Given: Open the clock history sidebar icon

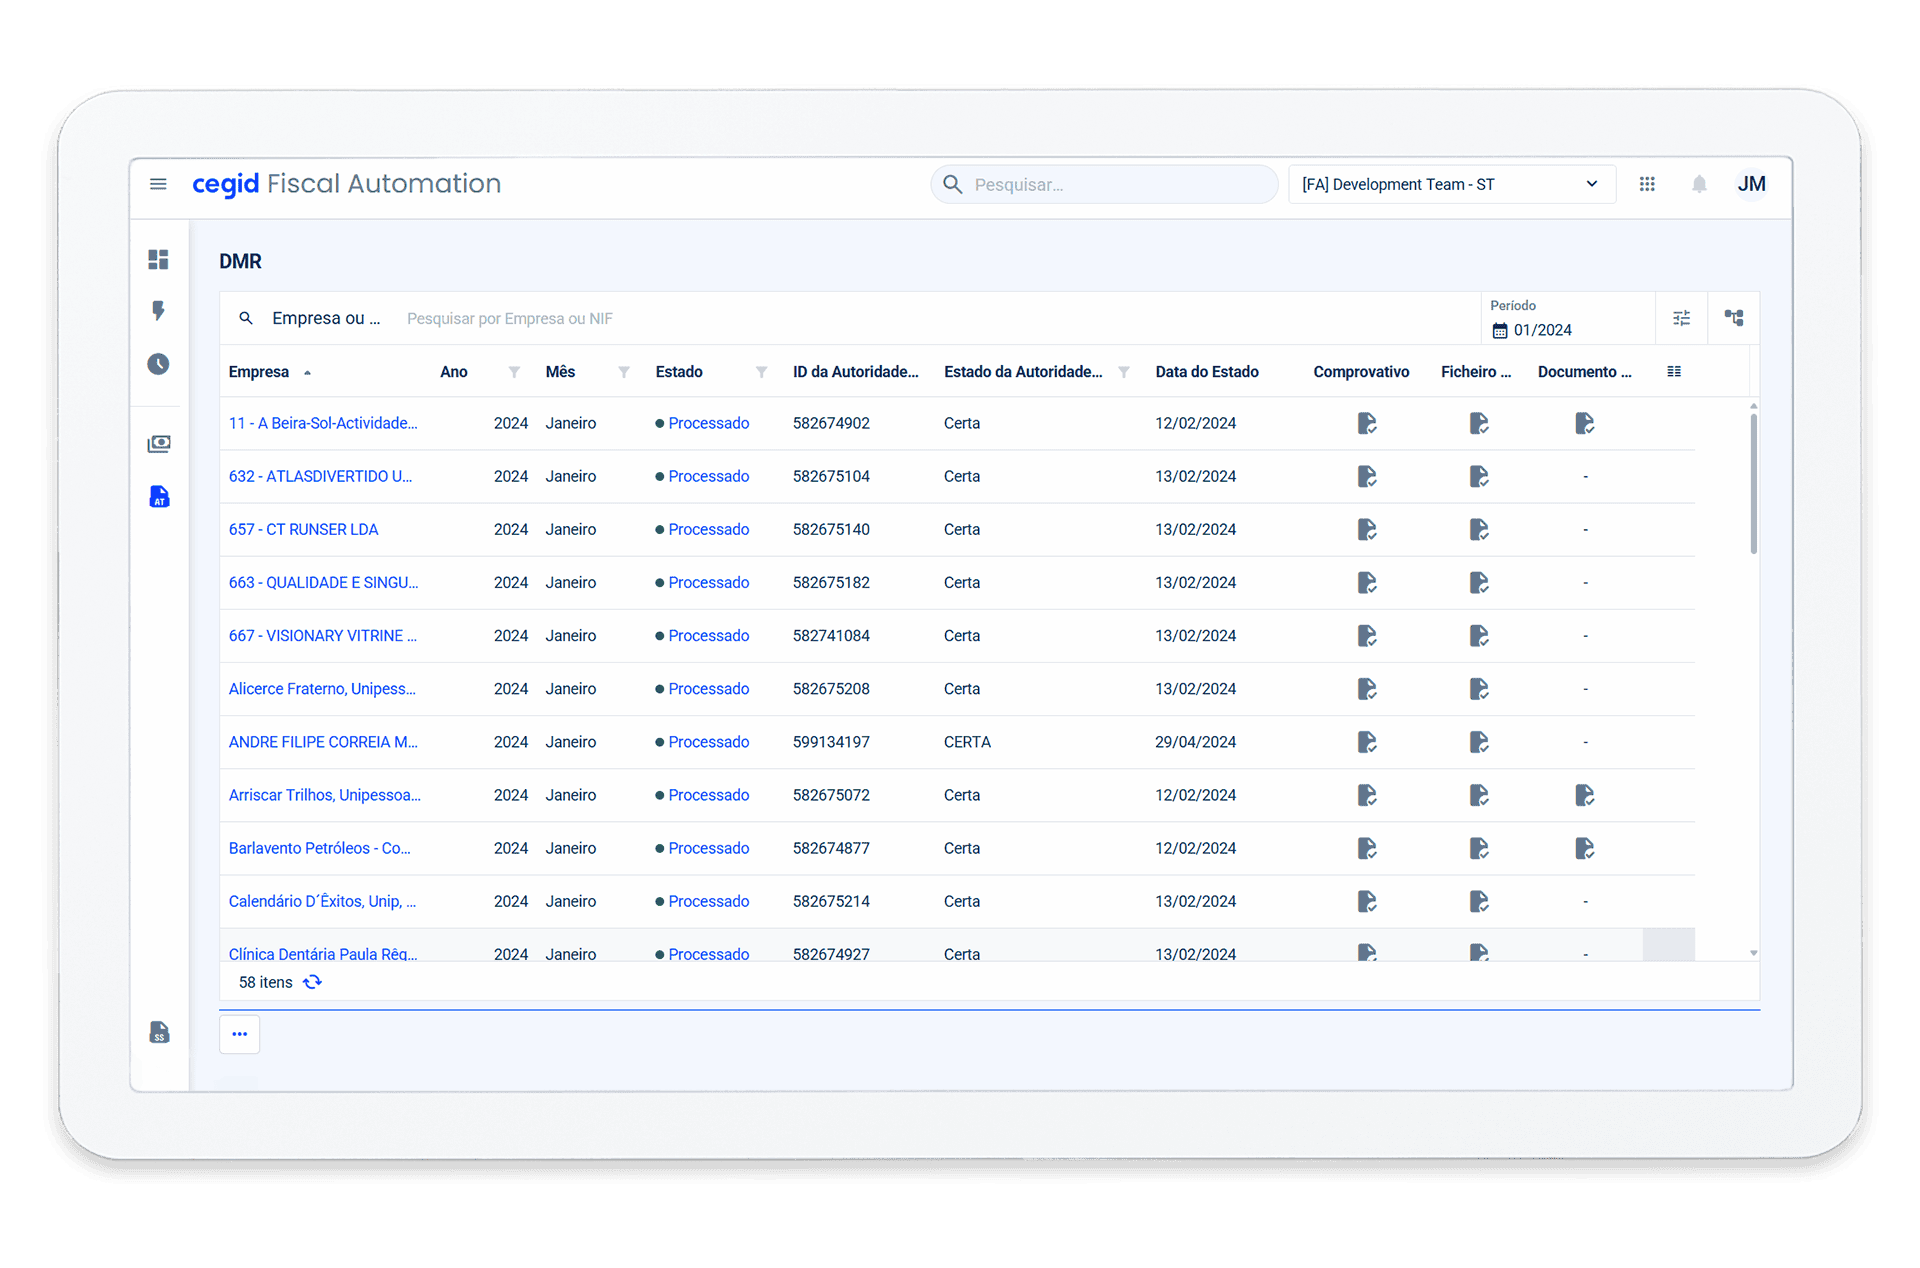Looking at the screenshot, I should click(x=158, y=364).
